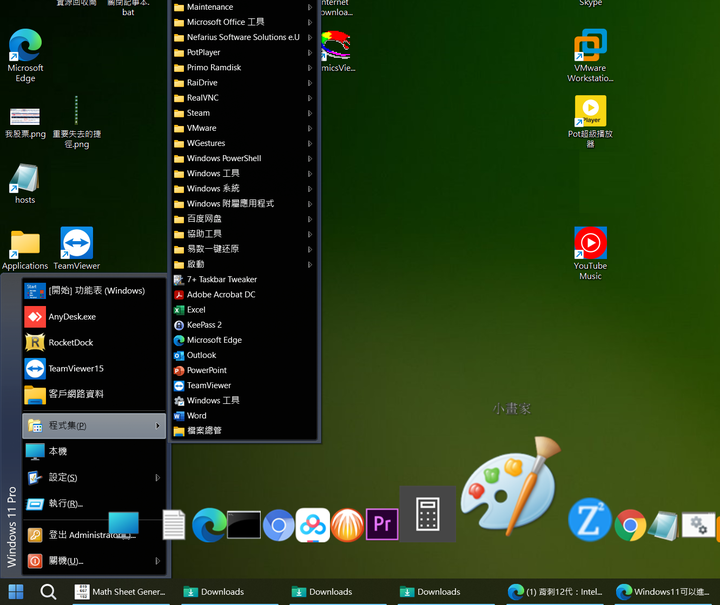The image size is (720, 605).
Task: Switch to Math Sheet Generator taskbar window
Action: point(121,592)
